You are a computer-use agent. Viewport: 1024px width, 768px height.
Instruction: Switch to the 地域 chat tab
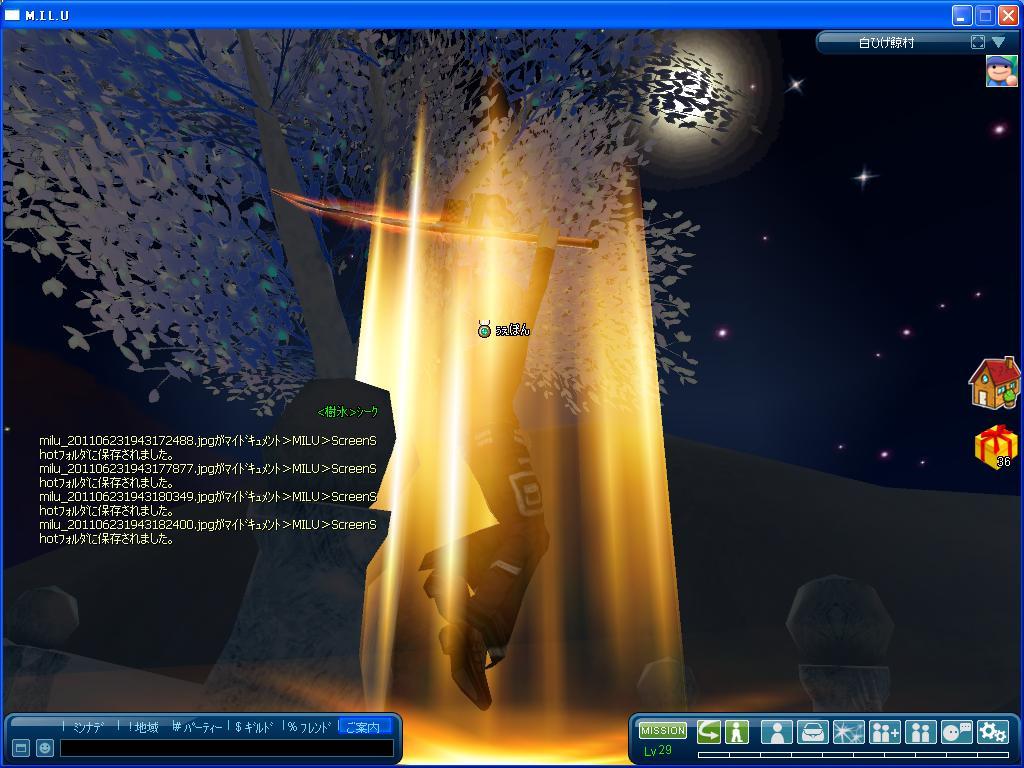point(143,727)
